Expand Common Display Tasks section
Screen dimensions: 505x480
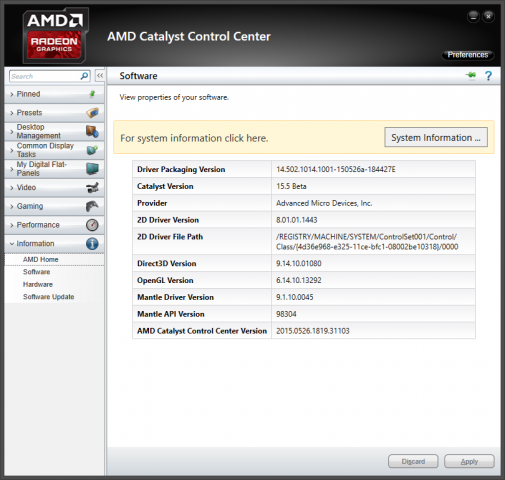[54, 150]
